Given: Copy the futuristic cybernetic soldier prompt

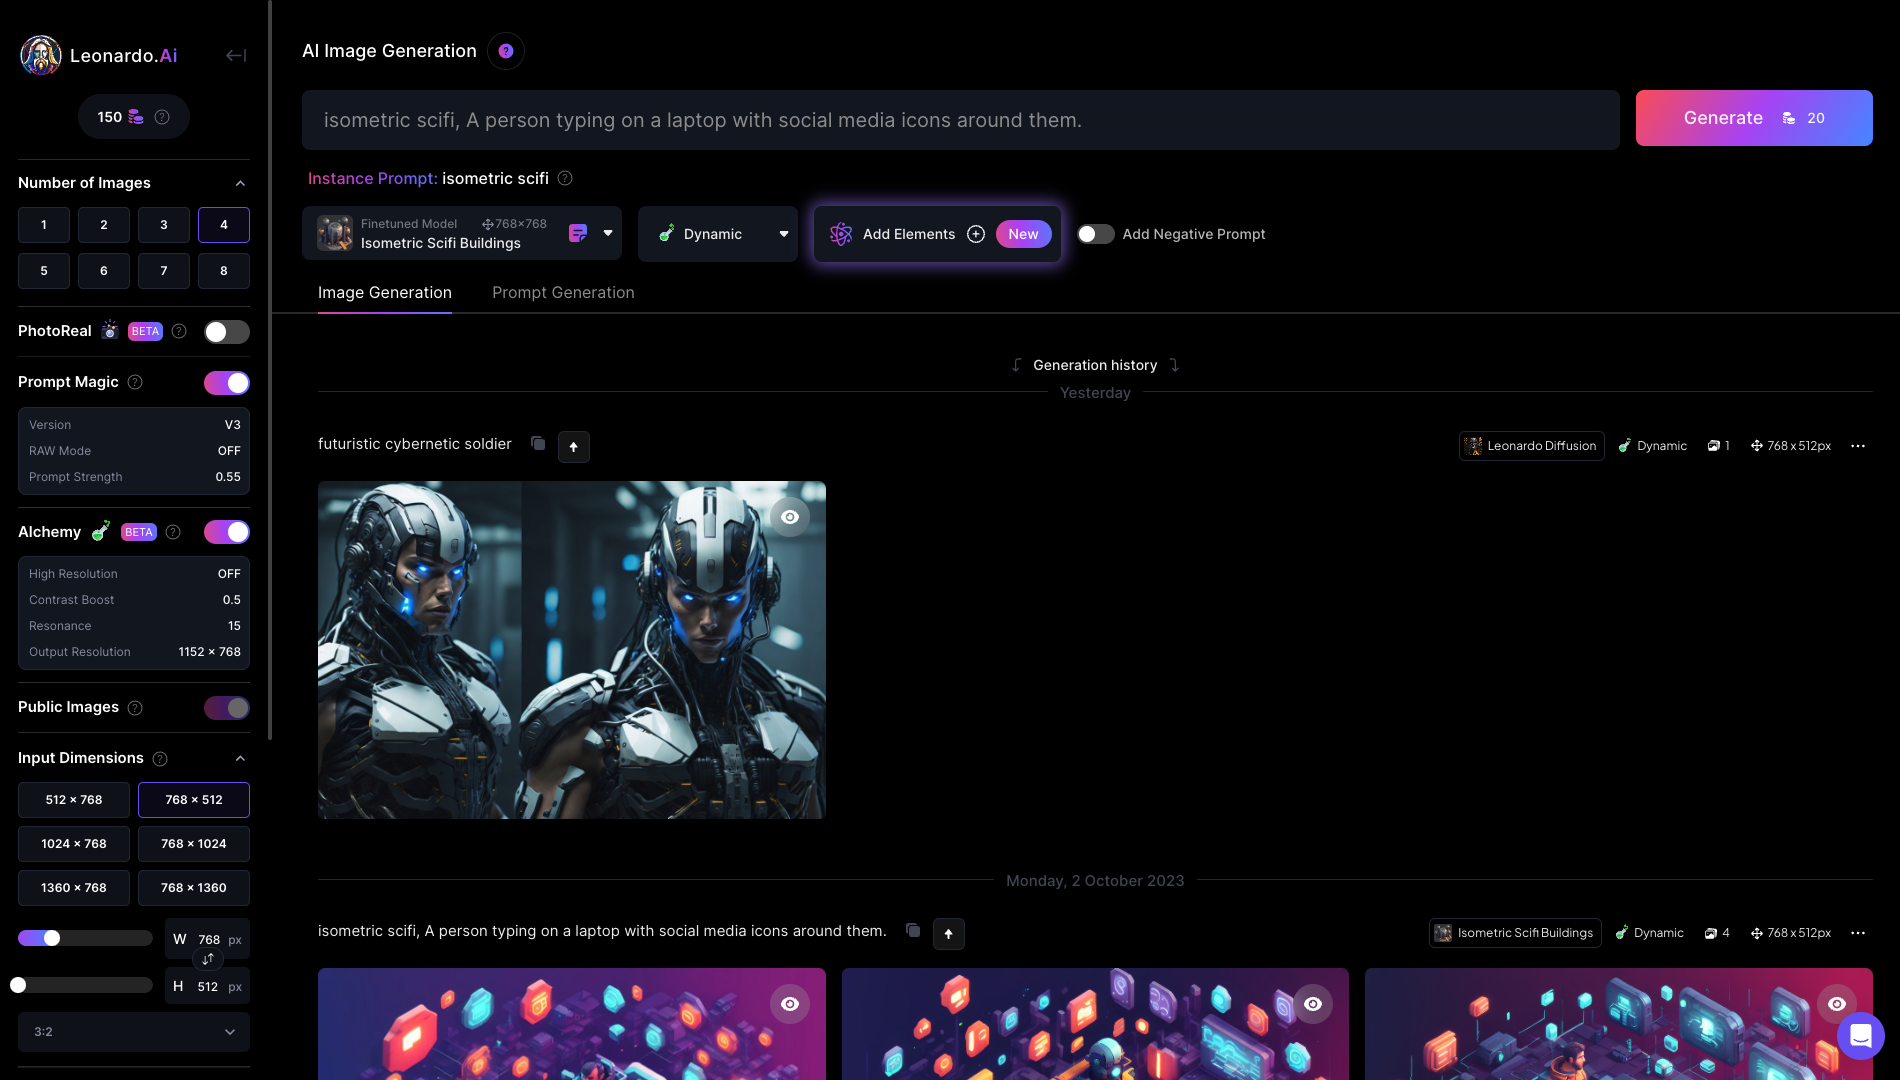Looking at the screenshot, I should (538, 444).
